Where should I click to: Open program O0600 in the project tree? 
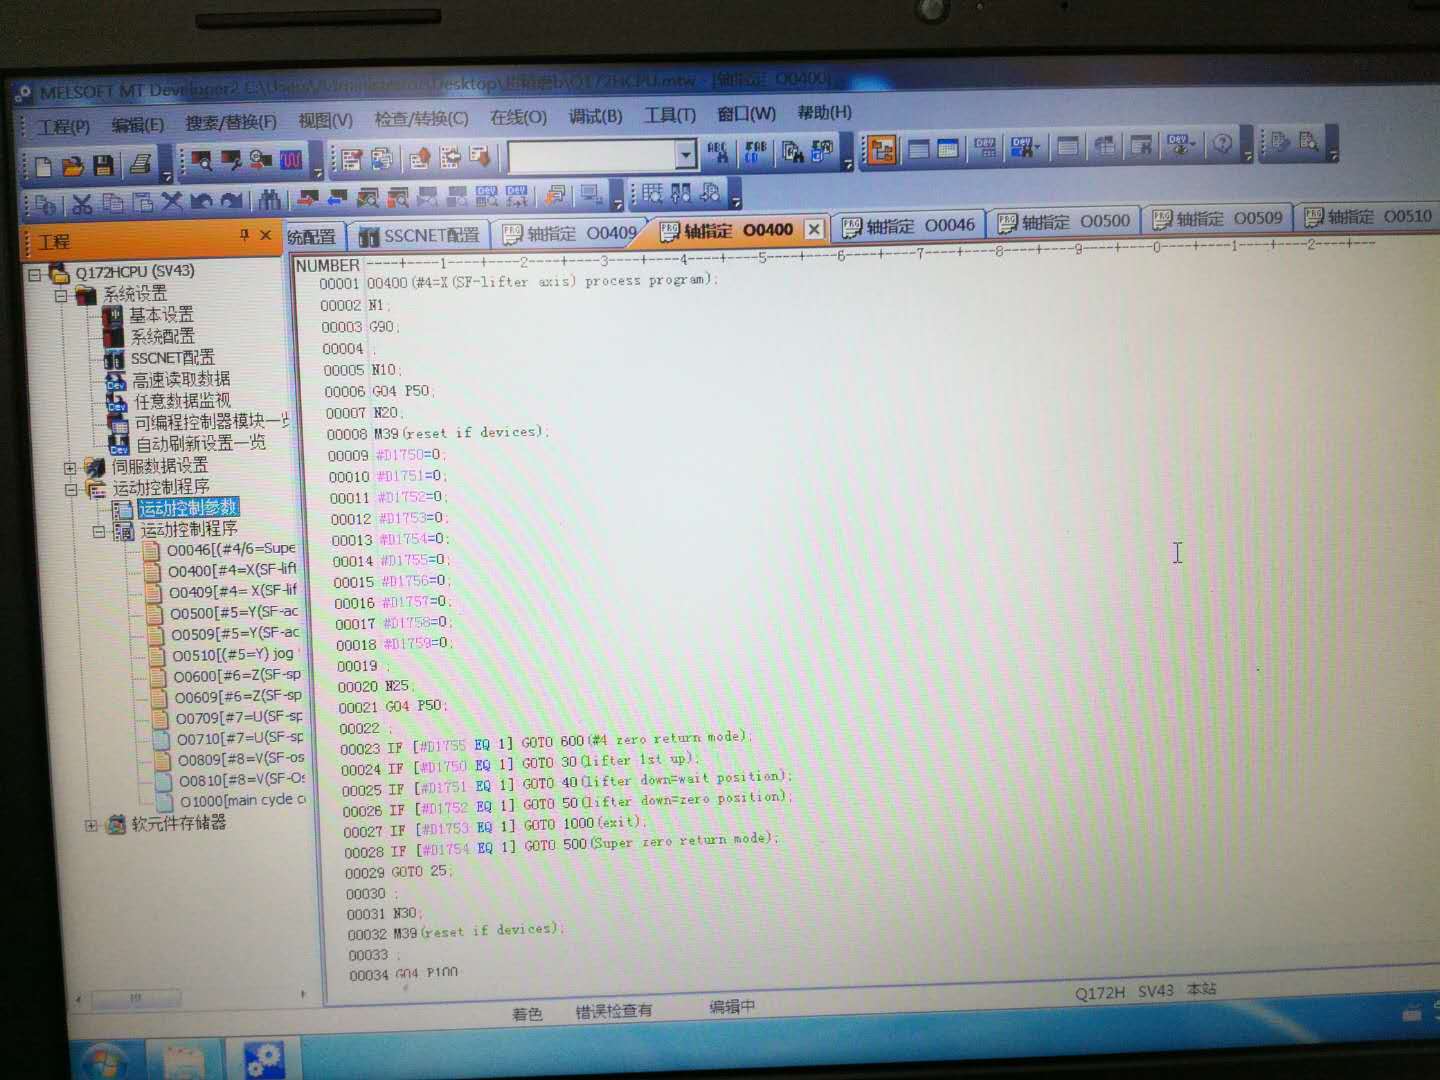click(x=236, y=675)
